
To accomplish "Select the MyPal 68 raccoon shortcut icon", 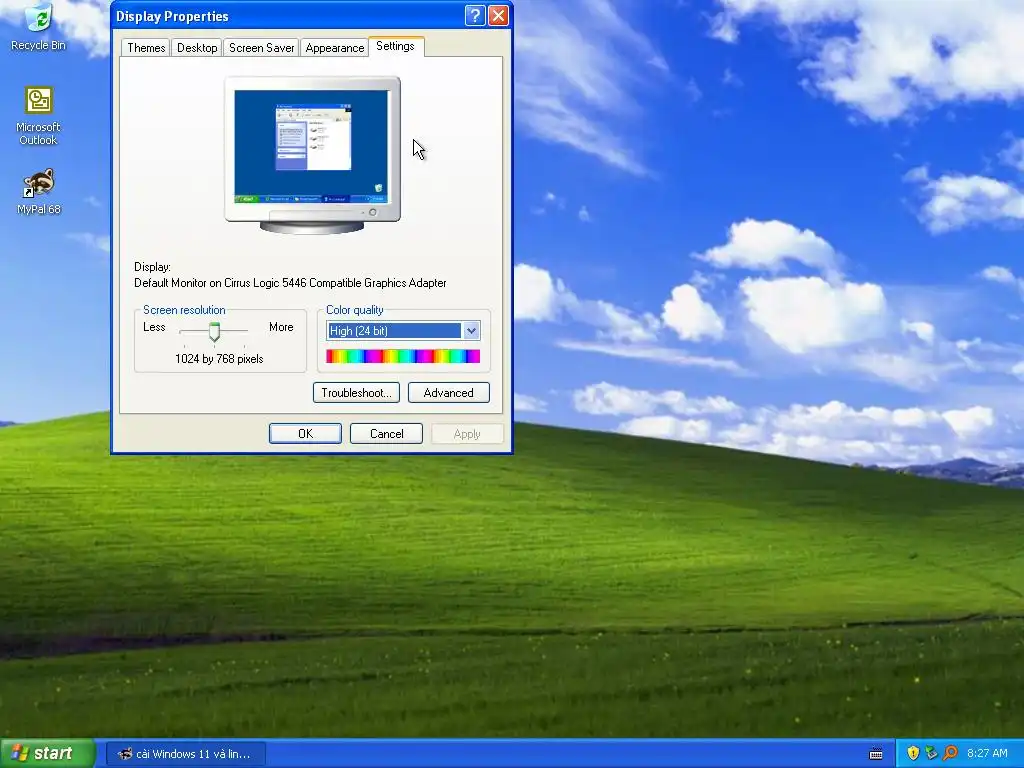I will click(39, 191).
